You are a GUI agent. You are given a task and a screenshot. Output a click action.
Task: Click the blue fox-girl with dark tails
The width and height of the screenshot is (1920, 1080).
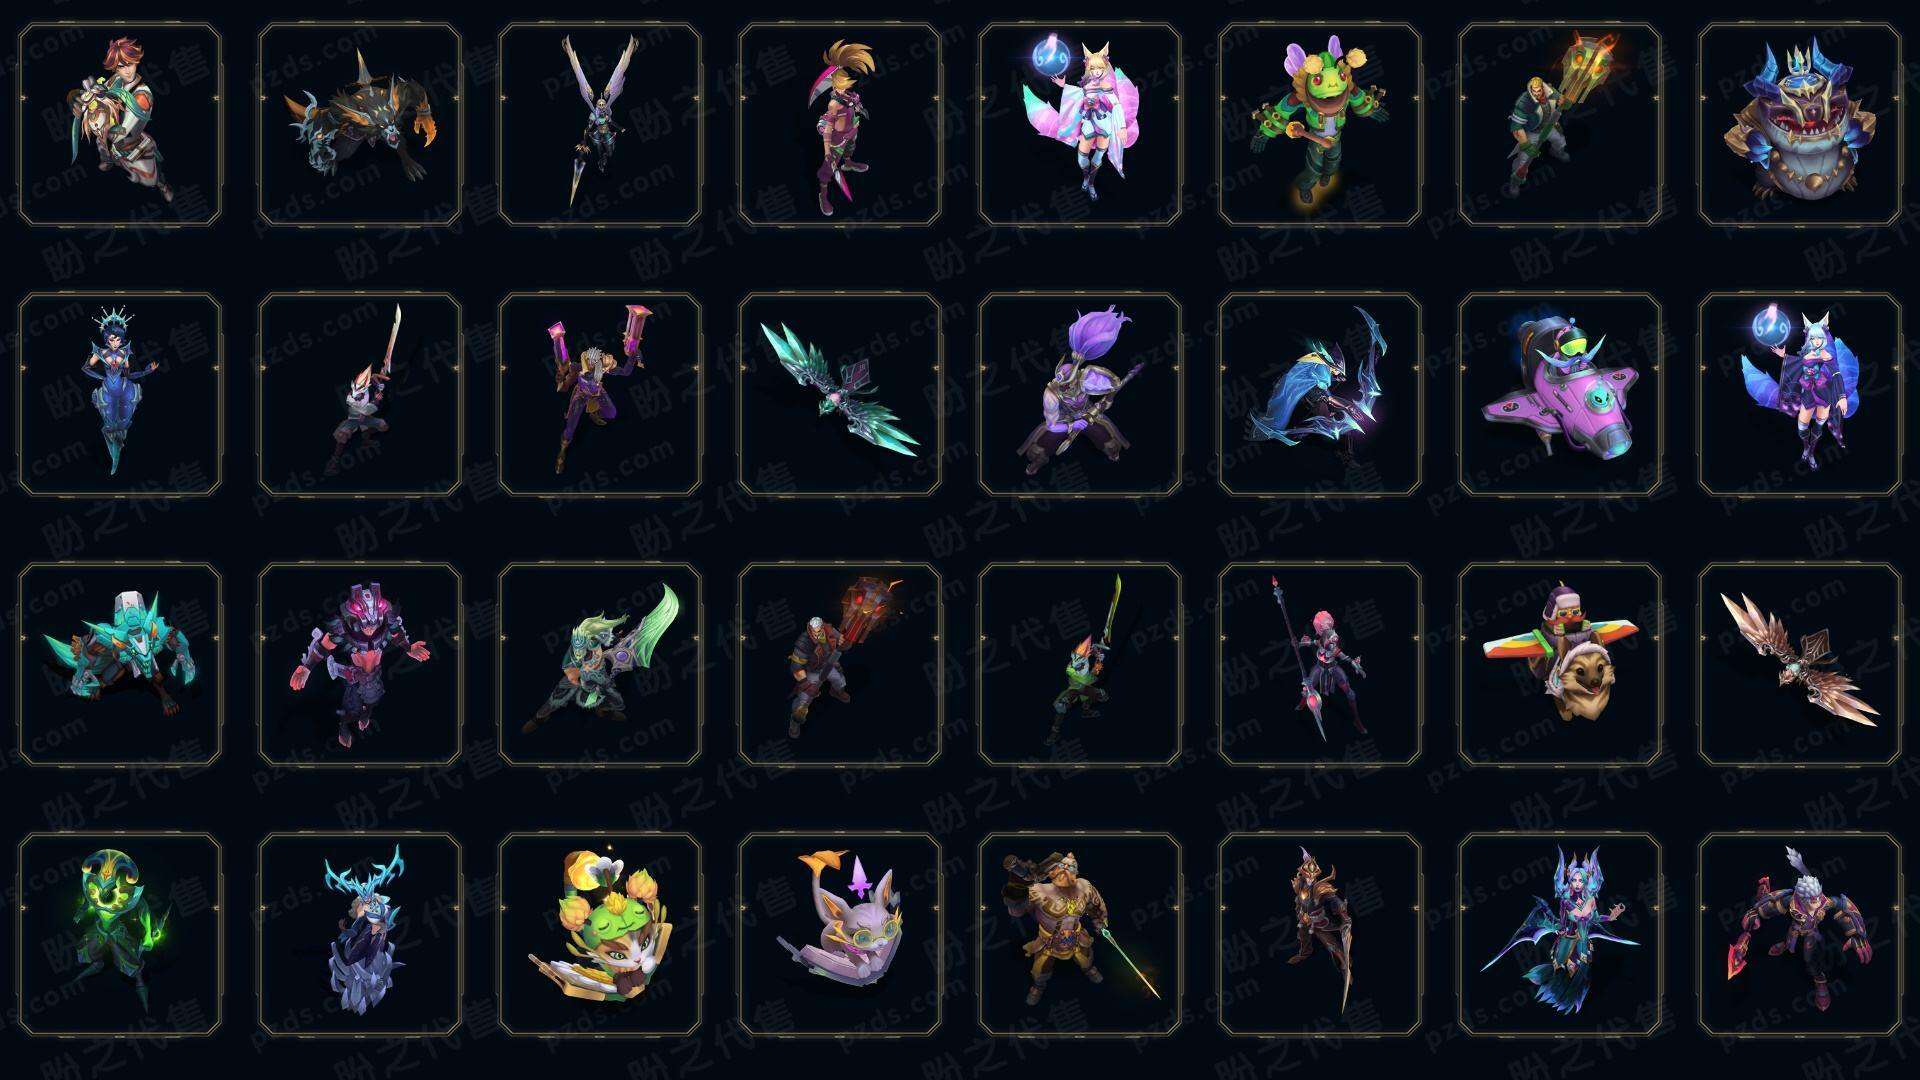point(1800,394)
